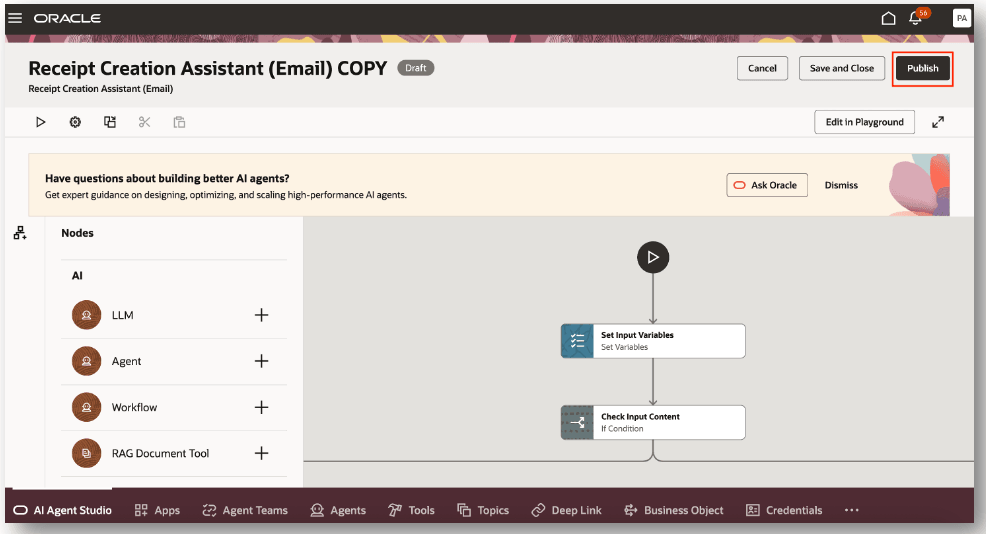986x534 pixels.
Task: Toggle the nodes panel sidebar icon
Action: tap(20, 233)
